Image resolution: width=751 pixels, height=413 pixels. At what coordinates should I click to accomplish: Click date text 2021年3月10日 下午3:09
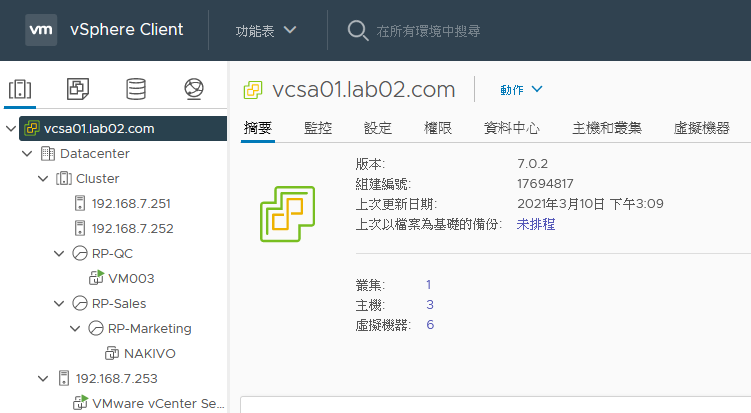(590, 204)
